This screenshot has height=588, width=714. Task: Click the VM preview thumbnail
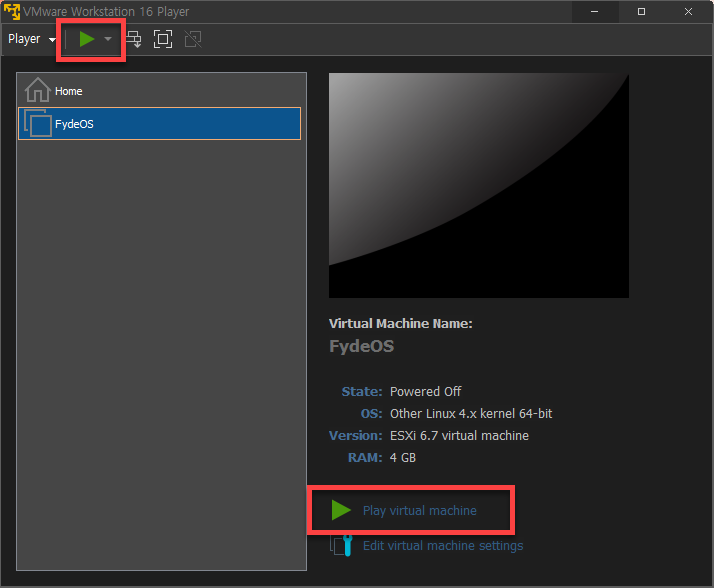pos(479,185)
